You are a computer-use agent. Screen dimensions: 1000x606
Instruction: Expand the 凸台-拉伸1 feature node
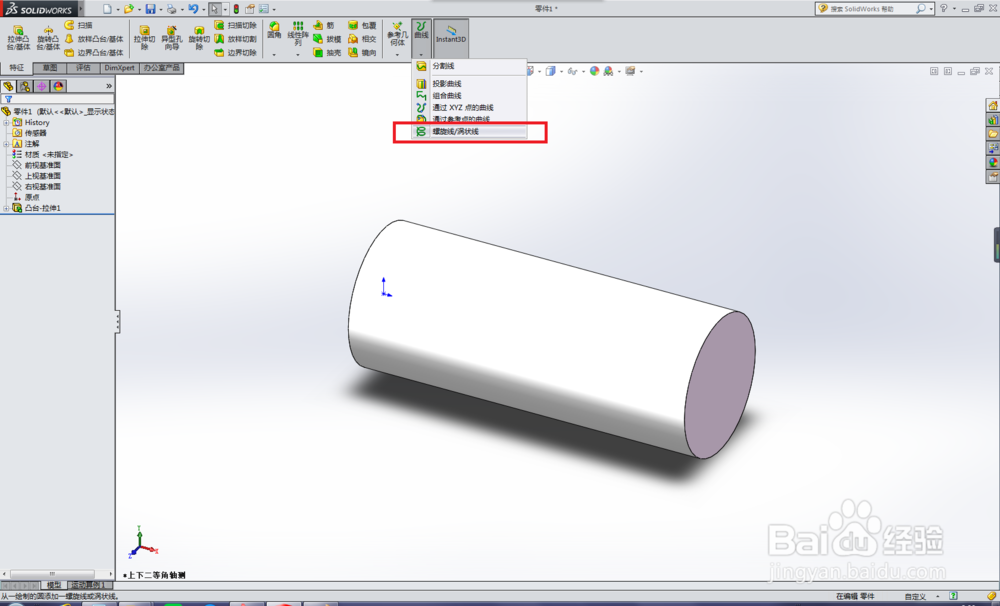click(6, 209)
